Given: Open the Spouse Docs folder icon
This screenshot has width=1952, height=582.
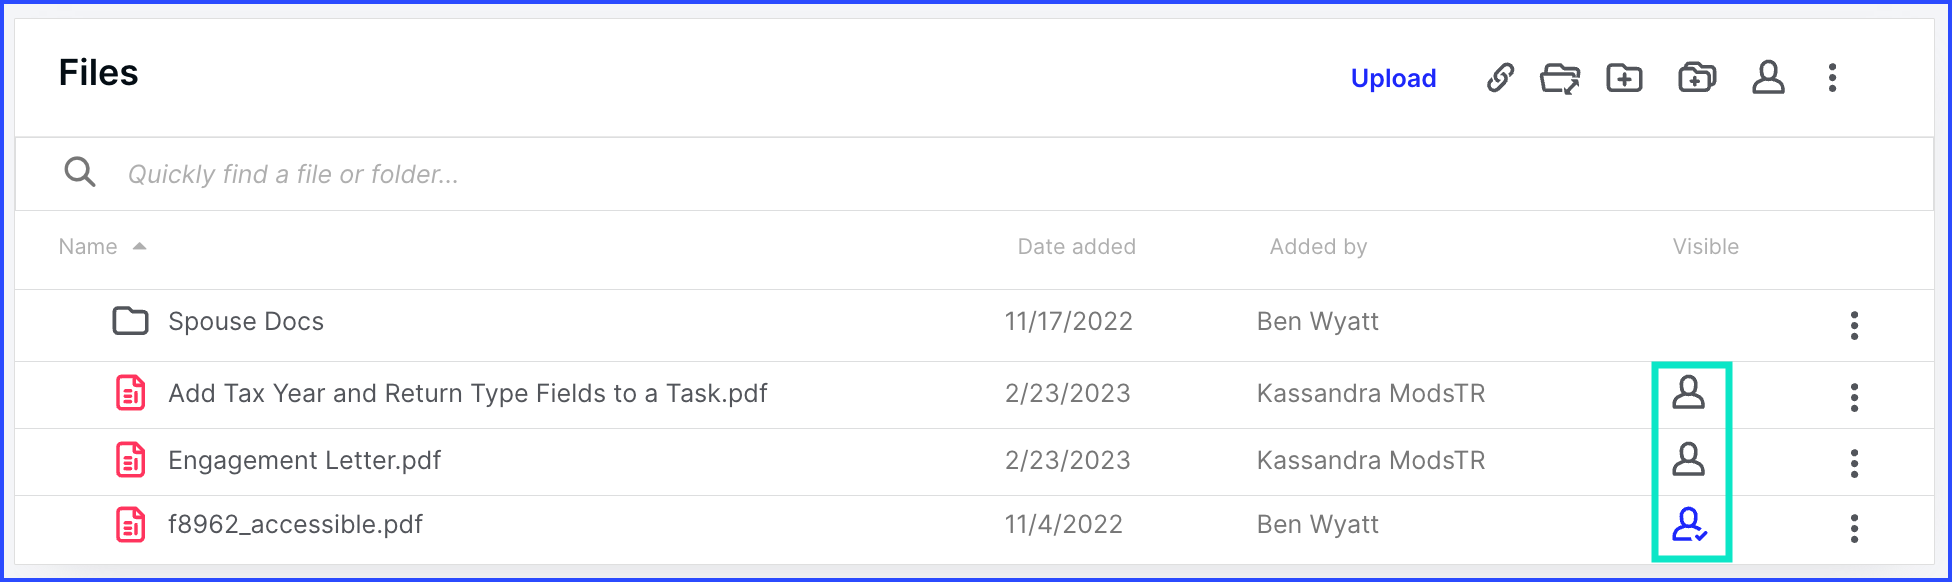Looking at the screenshot, I should click(130, 321).
